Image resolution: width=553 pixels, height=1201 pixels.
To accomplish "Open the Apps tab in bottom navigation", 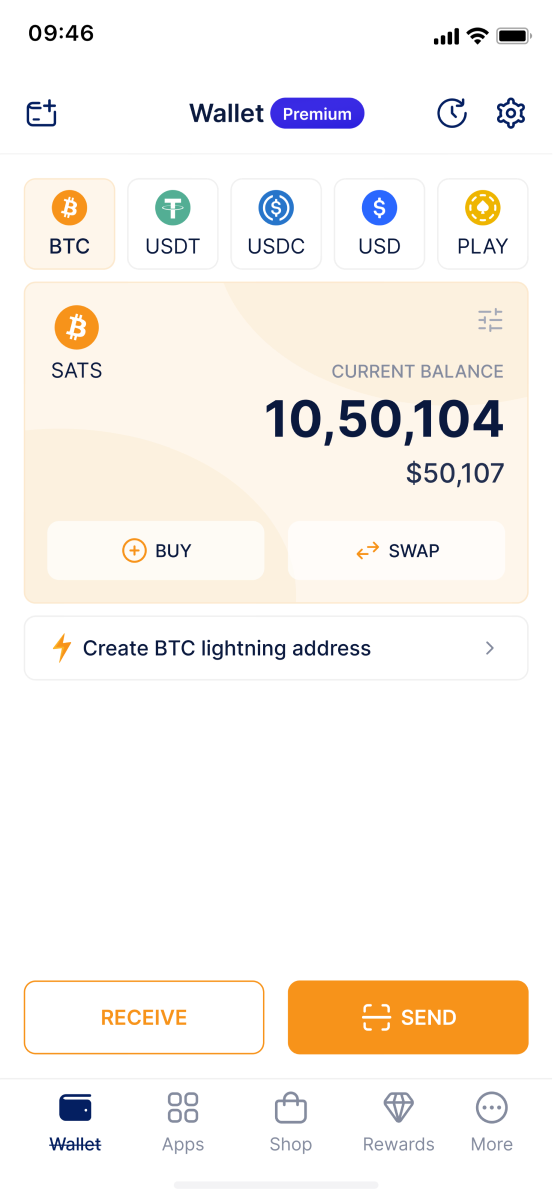I will click(x=183, y=1121).
